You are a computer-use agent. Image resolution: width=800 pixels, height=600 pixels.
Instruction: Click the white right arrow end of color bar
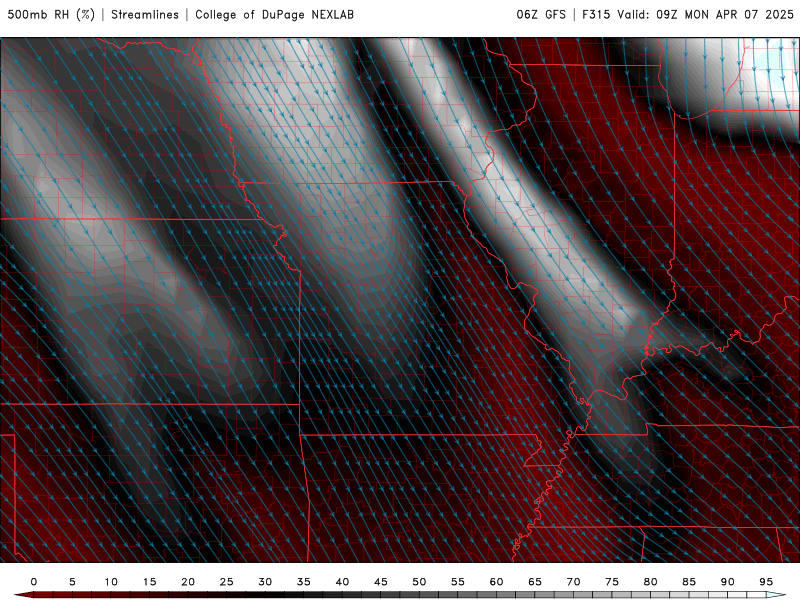776,595
